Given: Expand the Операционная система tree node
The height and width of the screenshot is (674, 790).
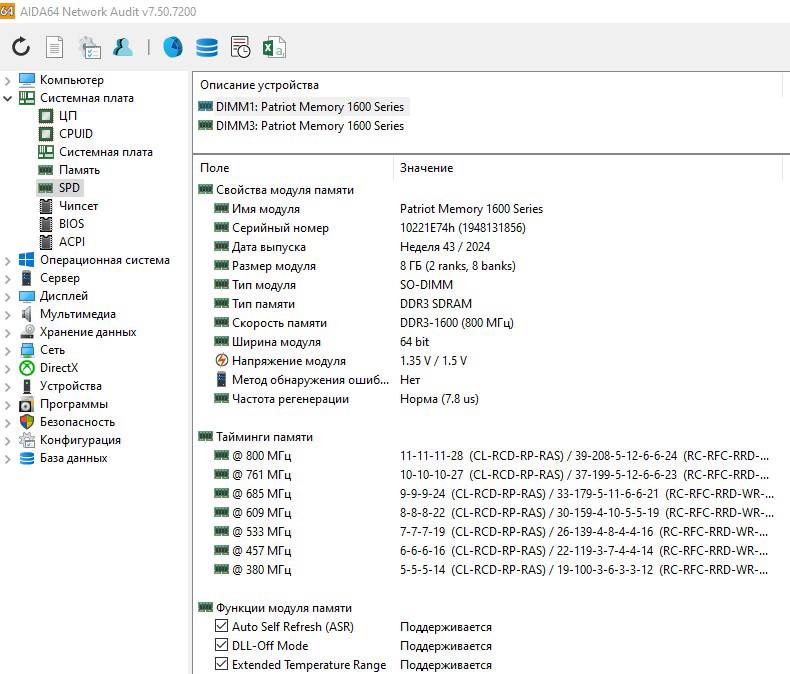Looking at the screenshot, I should tap(9, 260).
